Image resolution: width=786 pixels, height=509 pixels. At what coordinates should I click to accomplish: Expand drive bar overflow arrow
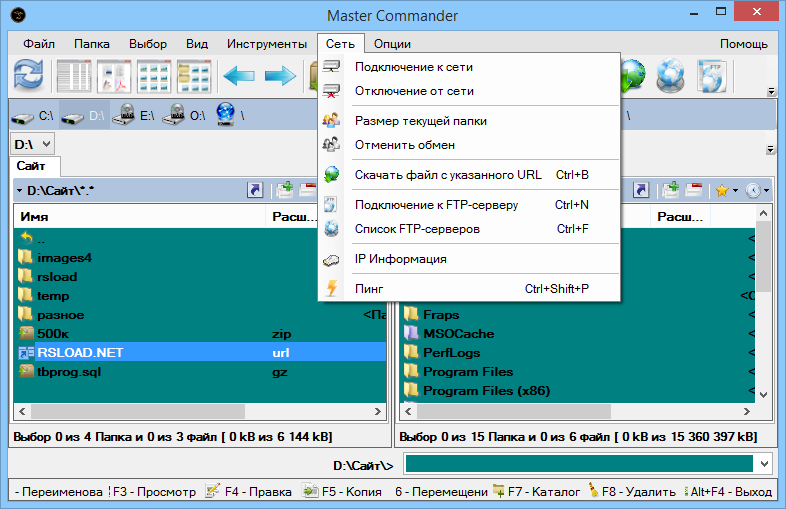point(771,149)
